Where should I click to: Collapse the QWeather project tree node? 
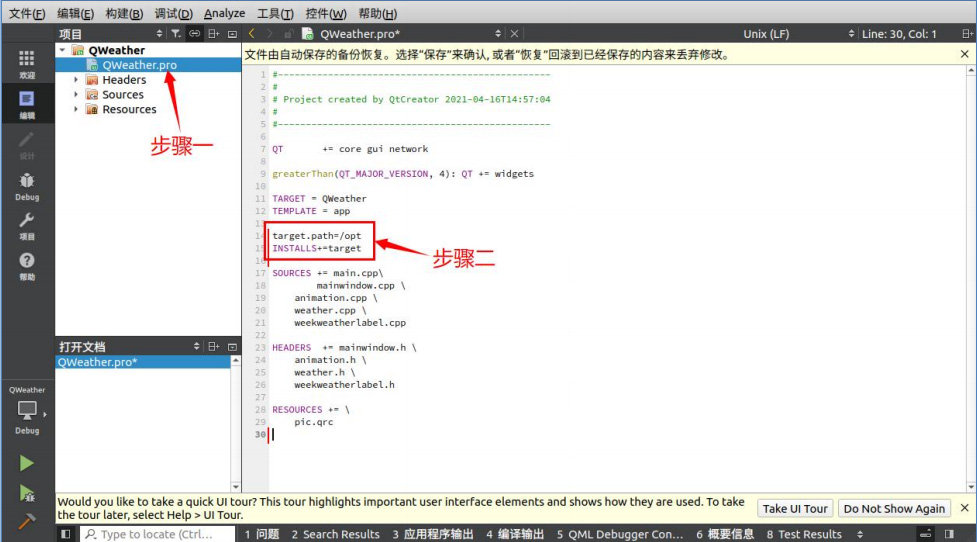62,50
